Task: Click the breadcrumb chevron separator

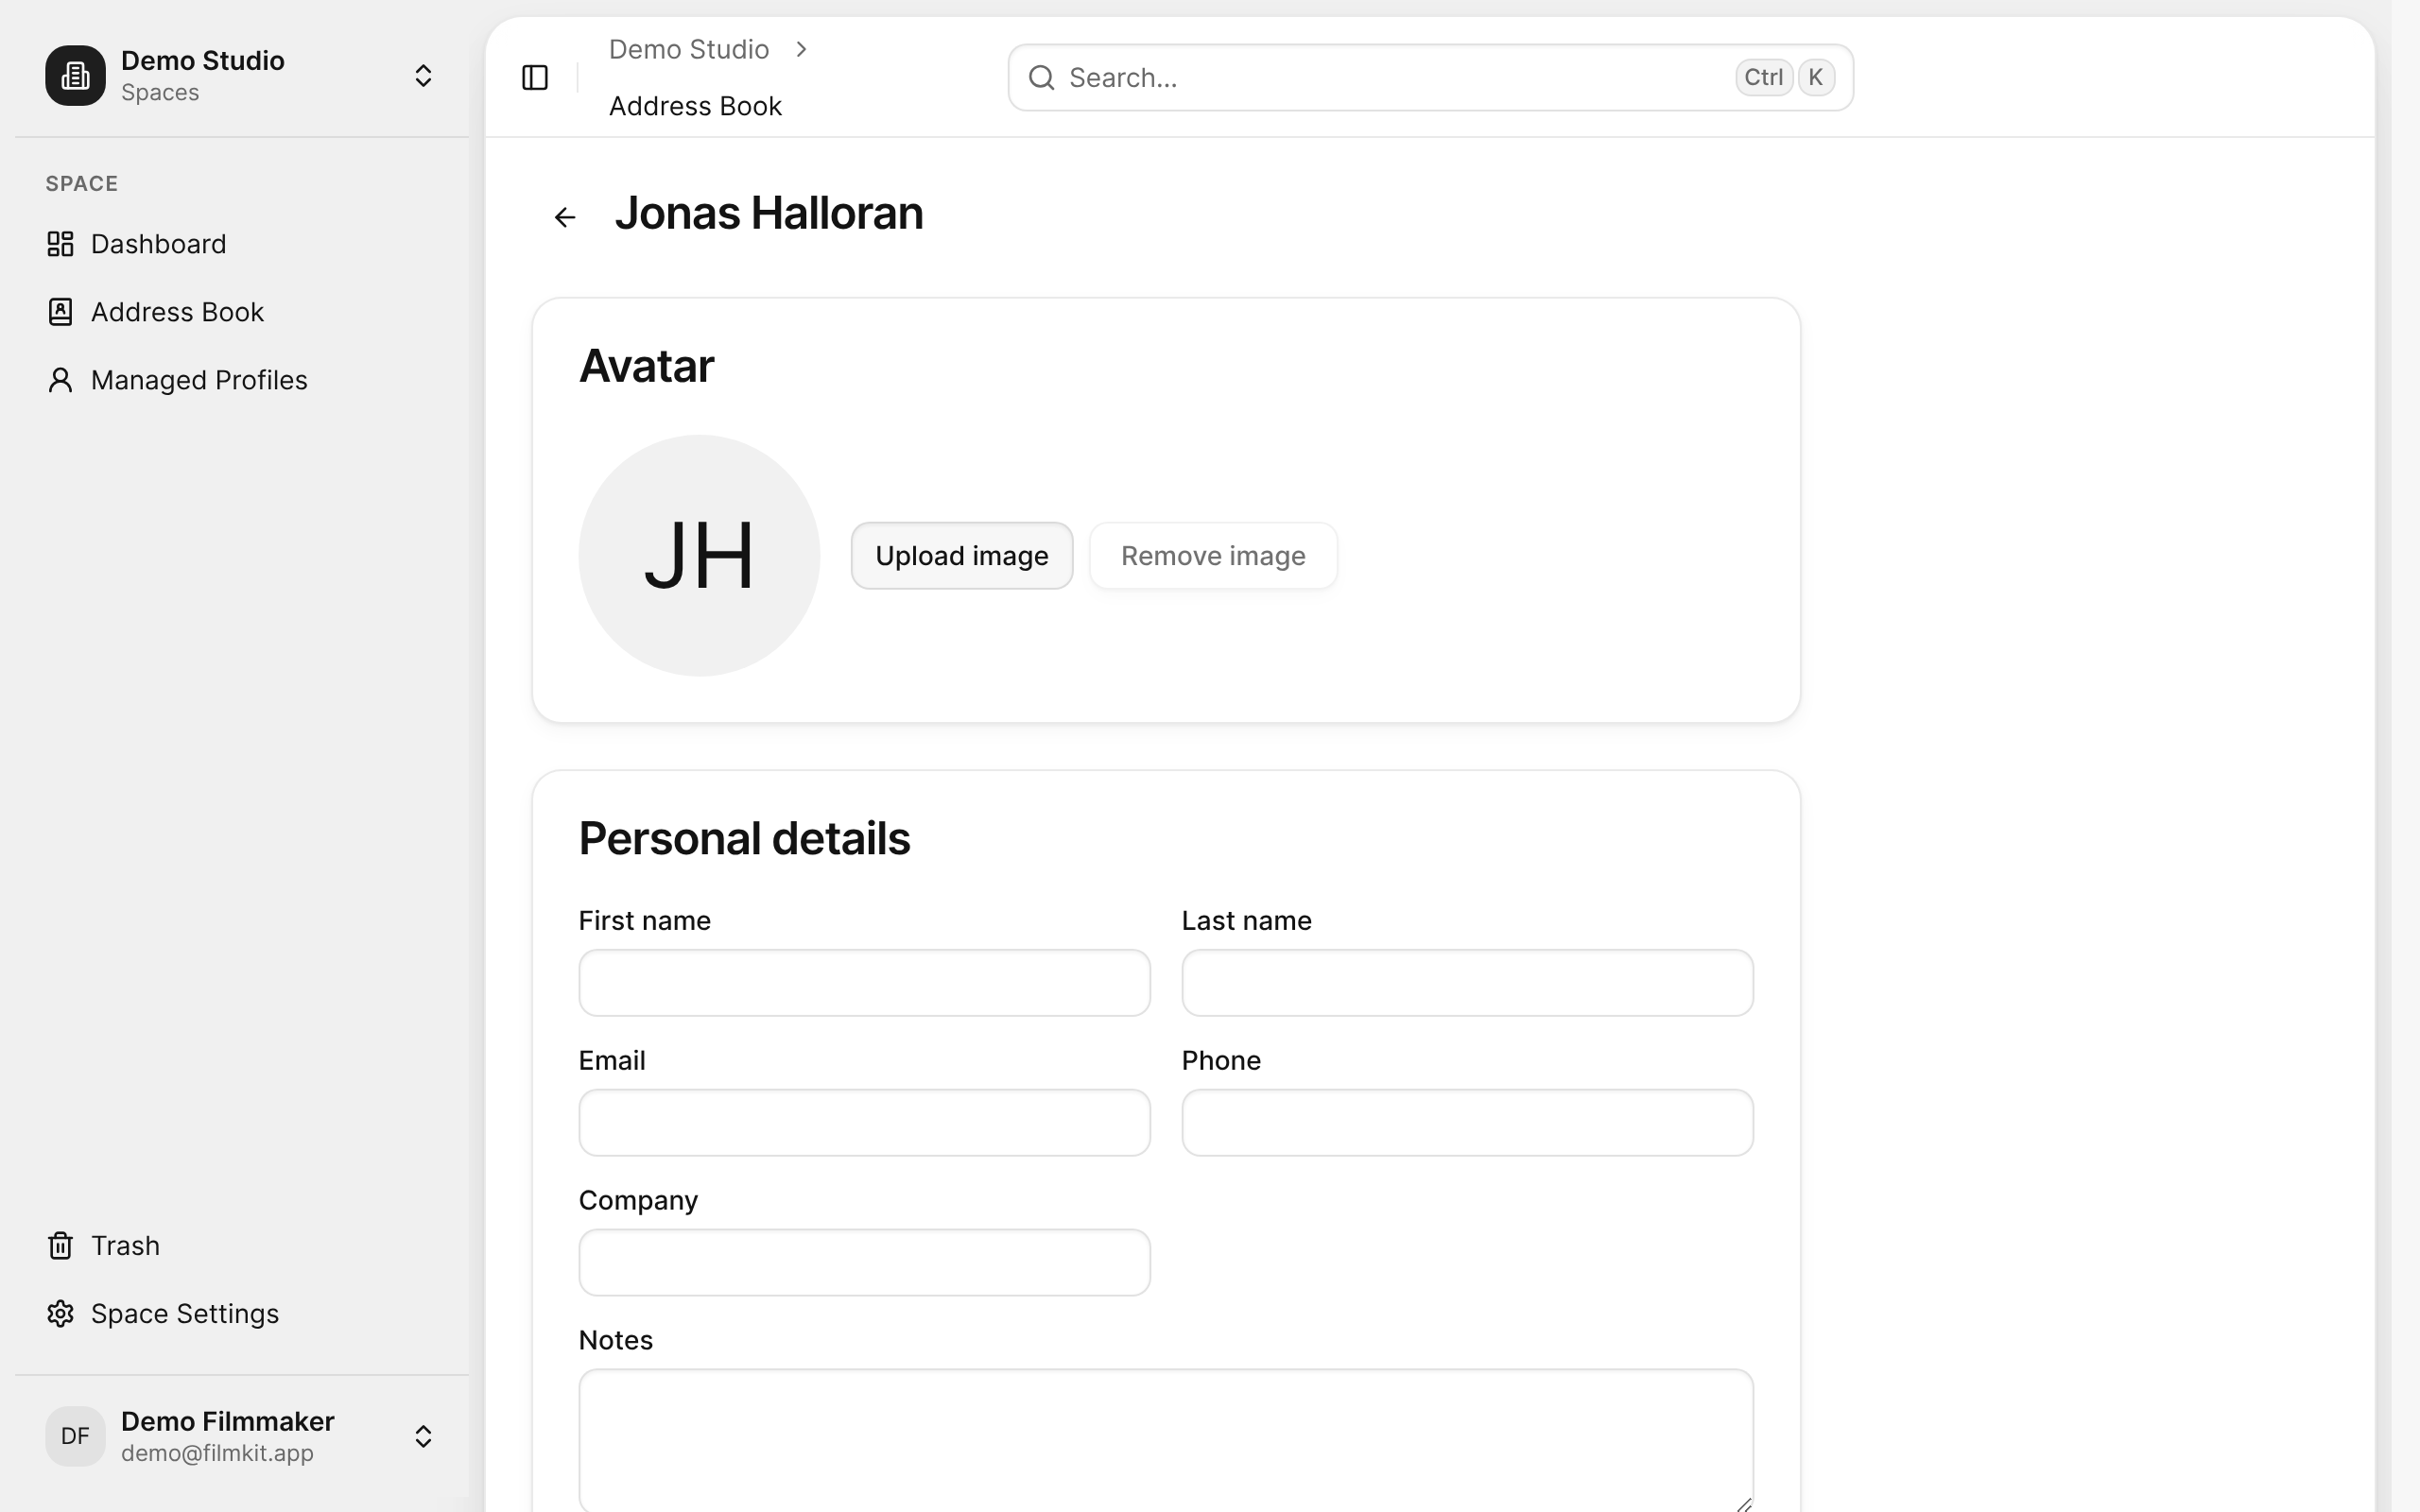Action: (801, 49)
